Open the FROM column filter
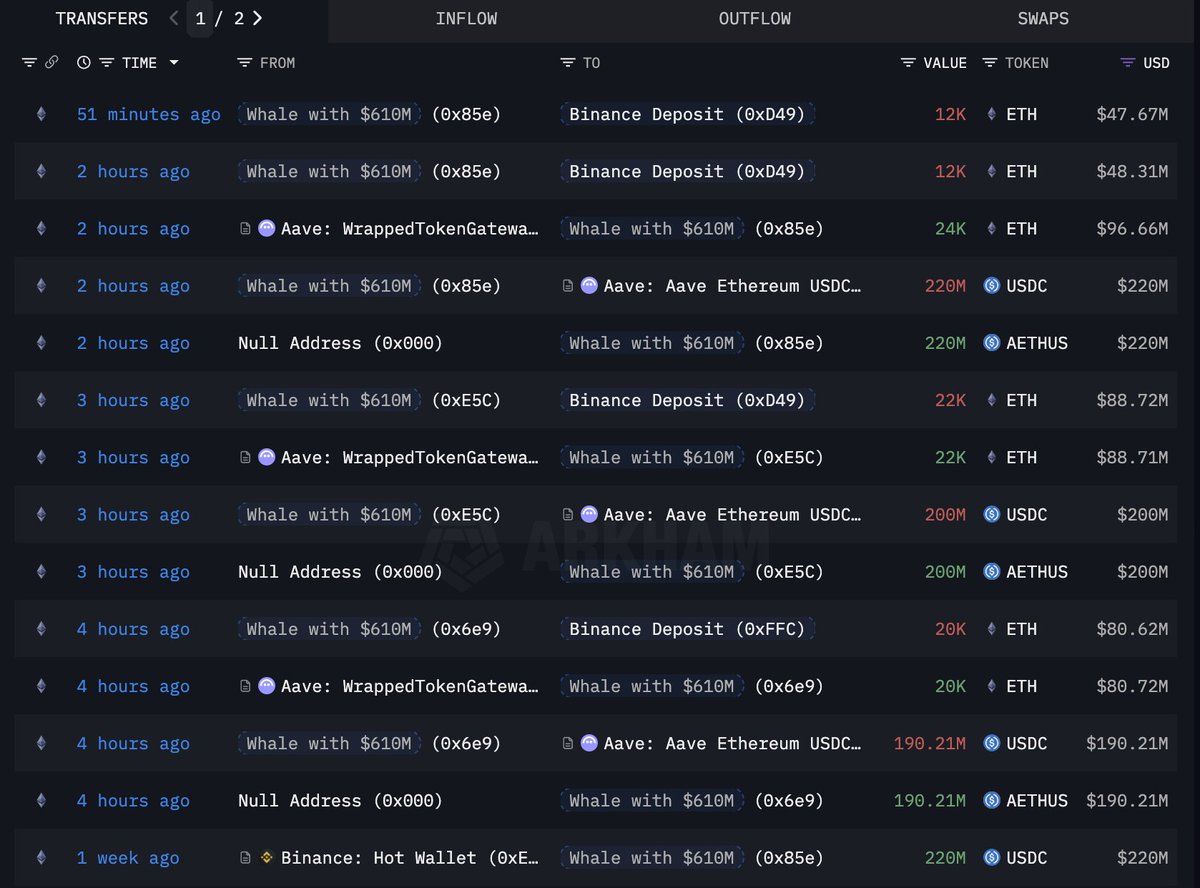 pyautogui.click(x=245, y=62)
